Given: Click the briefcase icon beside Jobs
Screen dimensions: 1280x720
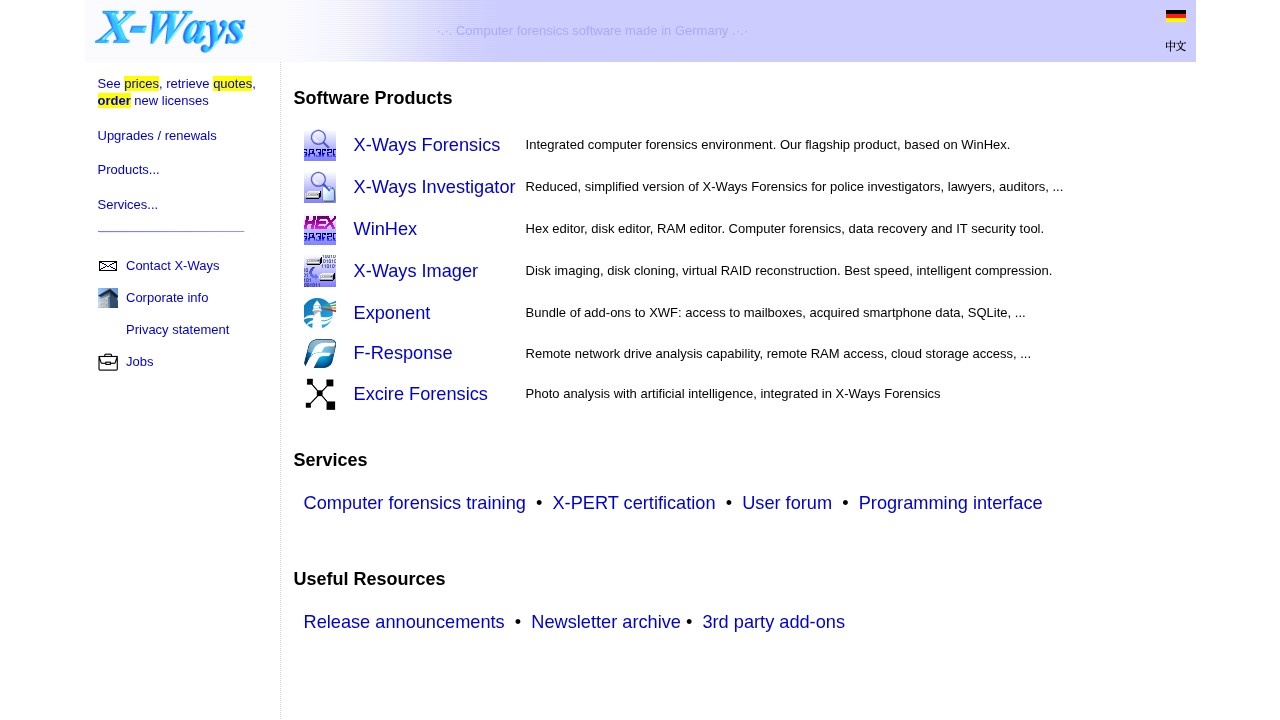Looking at the screenshot, I should coord(108,362).
